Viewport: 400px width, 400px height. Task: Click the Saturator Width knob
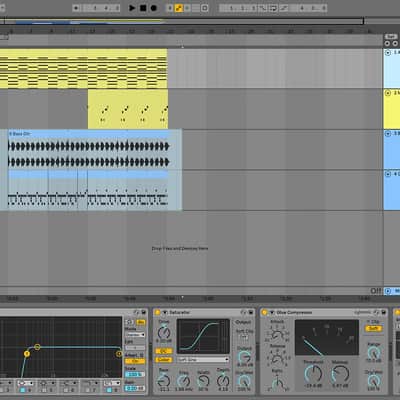[203, 381]
